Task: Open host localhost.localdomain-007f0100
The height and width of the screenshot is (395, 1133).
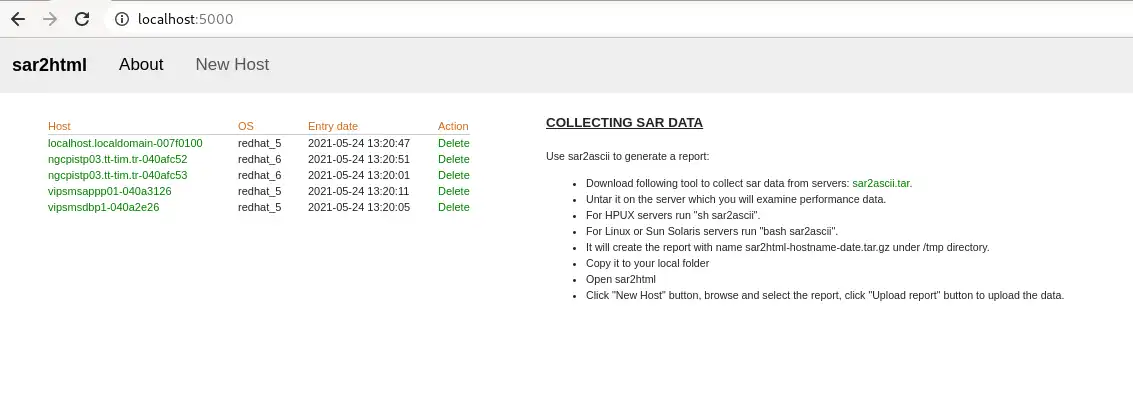Action: [125, 143]
